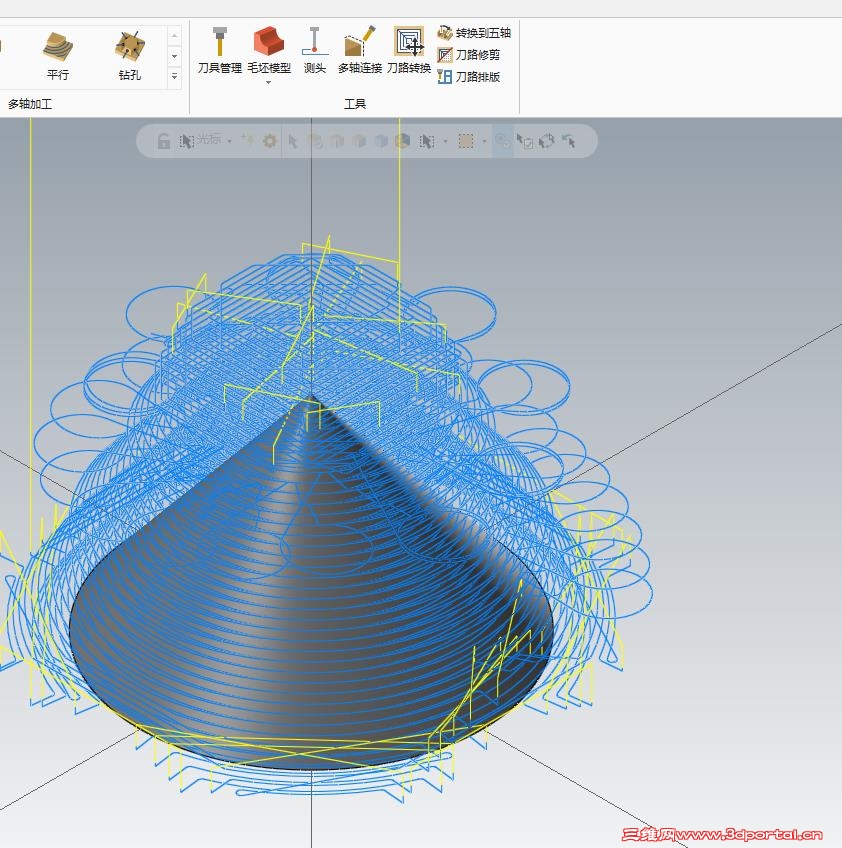
Task: Click 刀路修剪 toolpath trim
Action: tap(469, 55)
